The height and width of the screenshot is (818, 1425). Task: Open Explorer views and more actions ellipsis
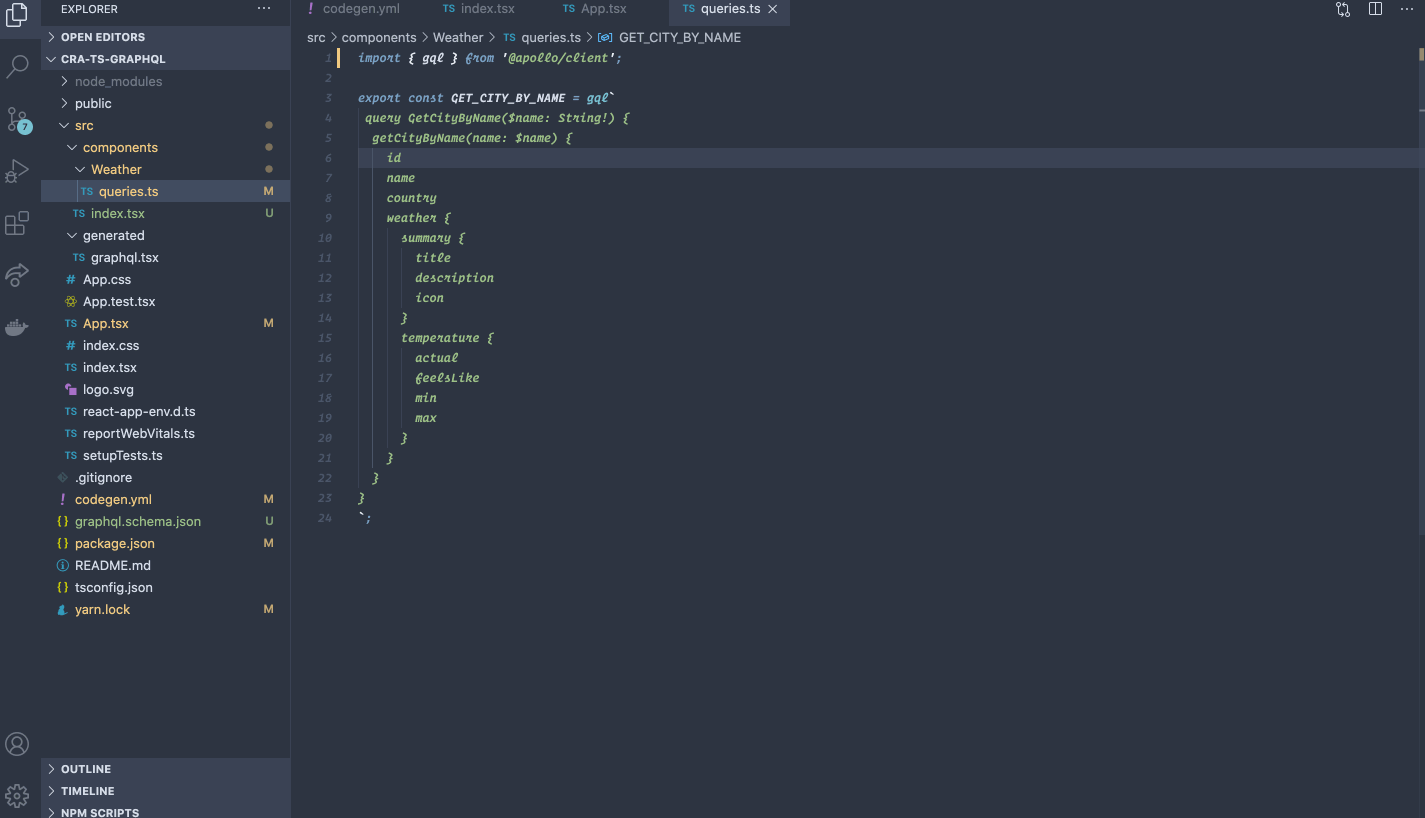pyautogui.click(x=264, y=9)
